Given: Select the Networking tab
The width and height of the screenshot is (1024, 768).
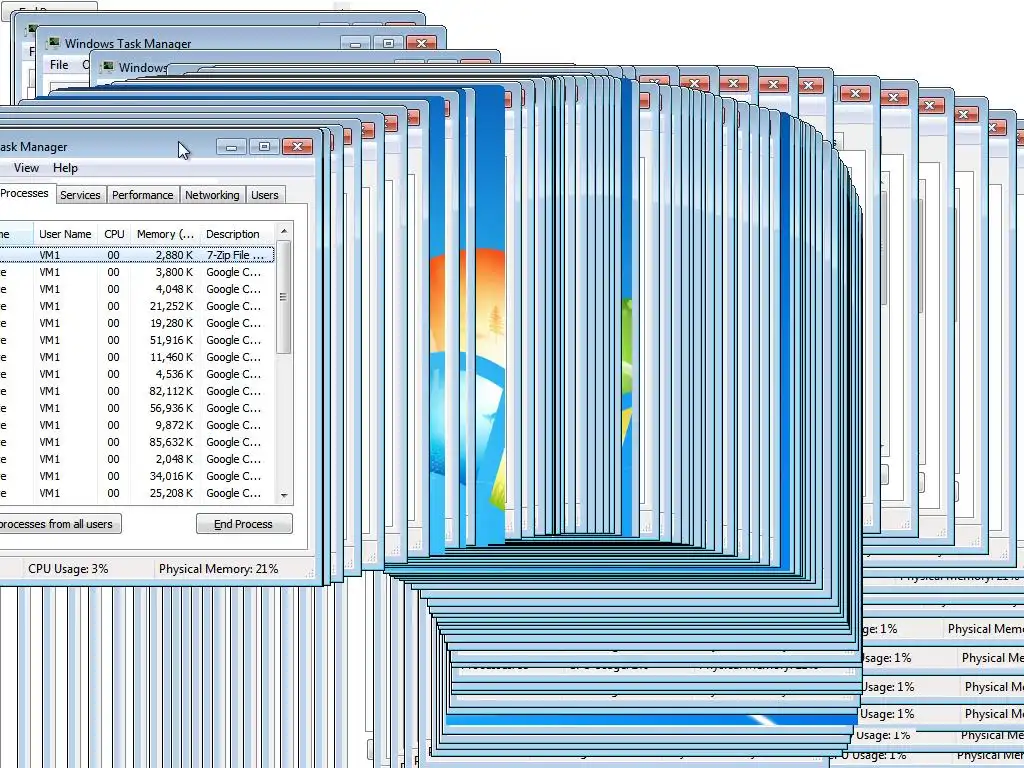Looking at the screenshot, I should click(212, 195).
